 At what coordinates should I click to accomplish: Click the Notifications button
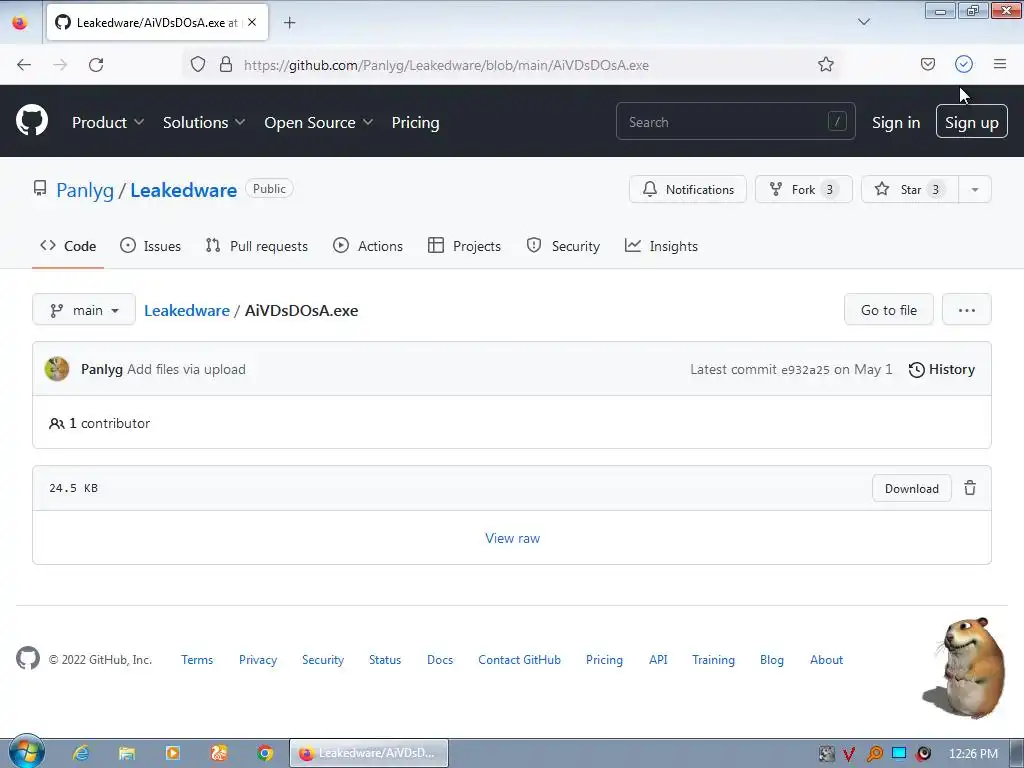tap(688, 189)
